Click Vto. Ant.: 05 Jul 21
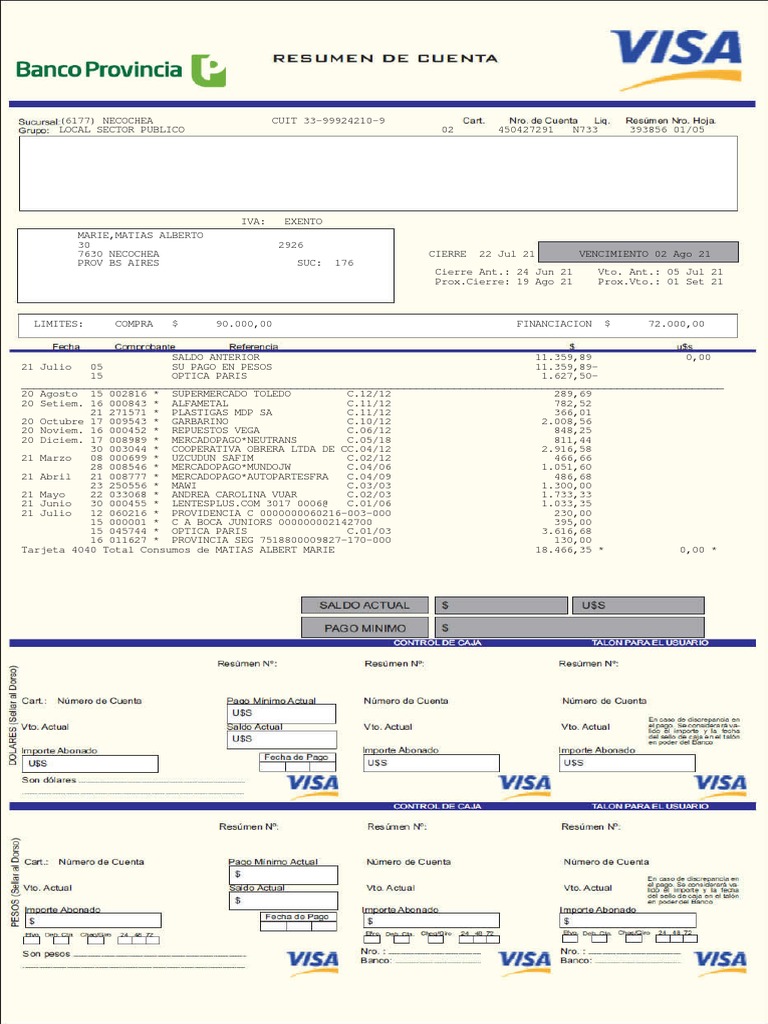768x1024 pixels. click(660, 272)
